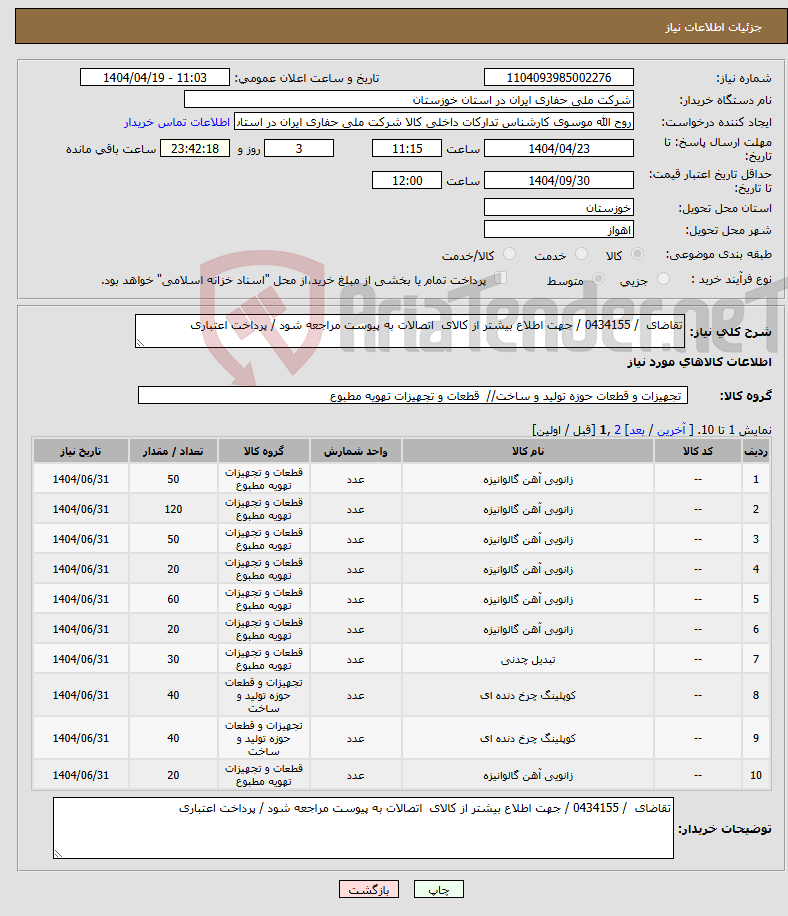The image size is (788, 916).
Task: Click the price validity date 1404/09/30 field
Action: 558,181
